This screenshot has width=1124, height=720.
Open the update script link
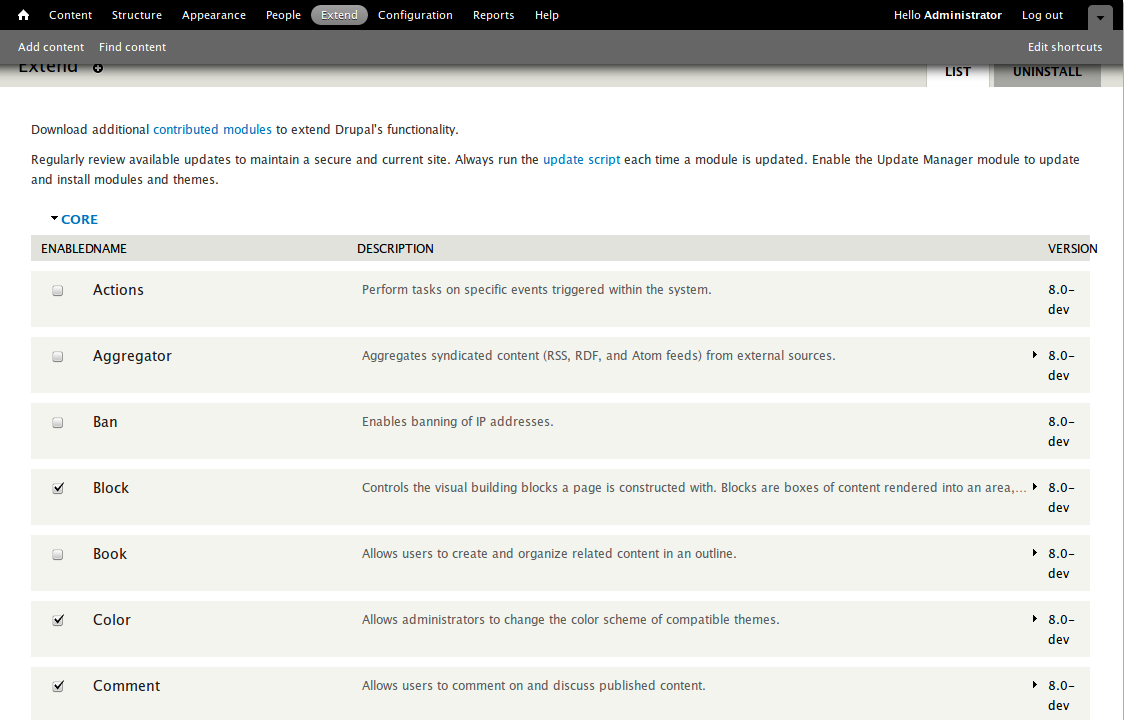click(581, 160)
